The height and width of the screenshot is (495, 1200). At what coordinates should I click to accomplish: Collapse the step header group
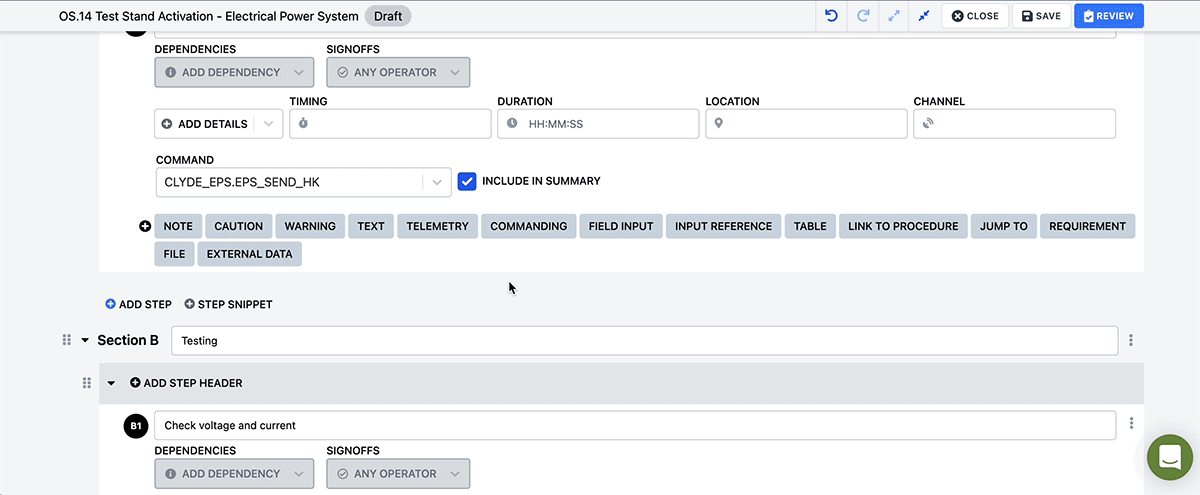point(111,383)
